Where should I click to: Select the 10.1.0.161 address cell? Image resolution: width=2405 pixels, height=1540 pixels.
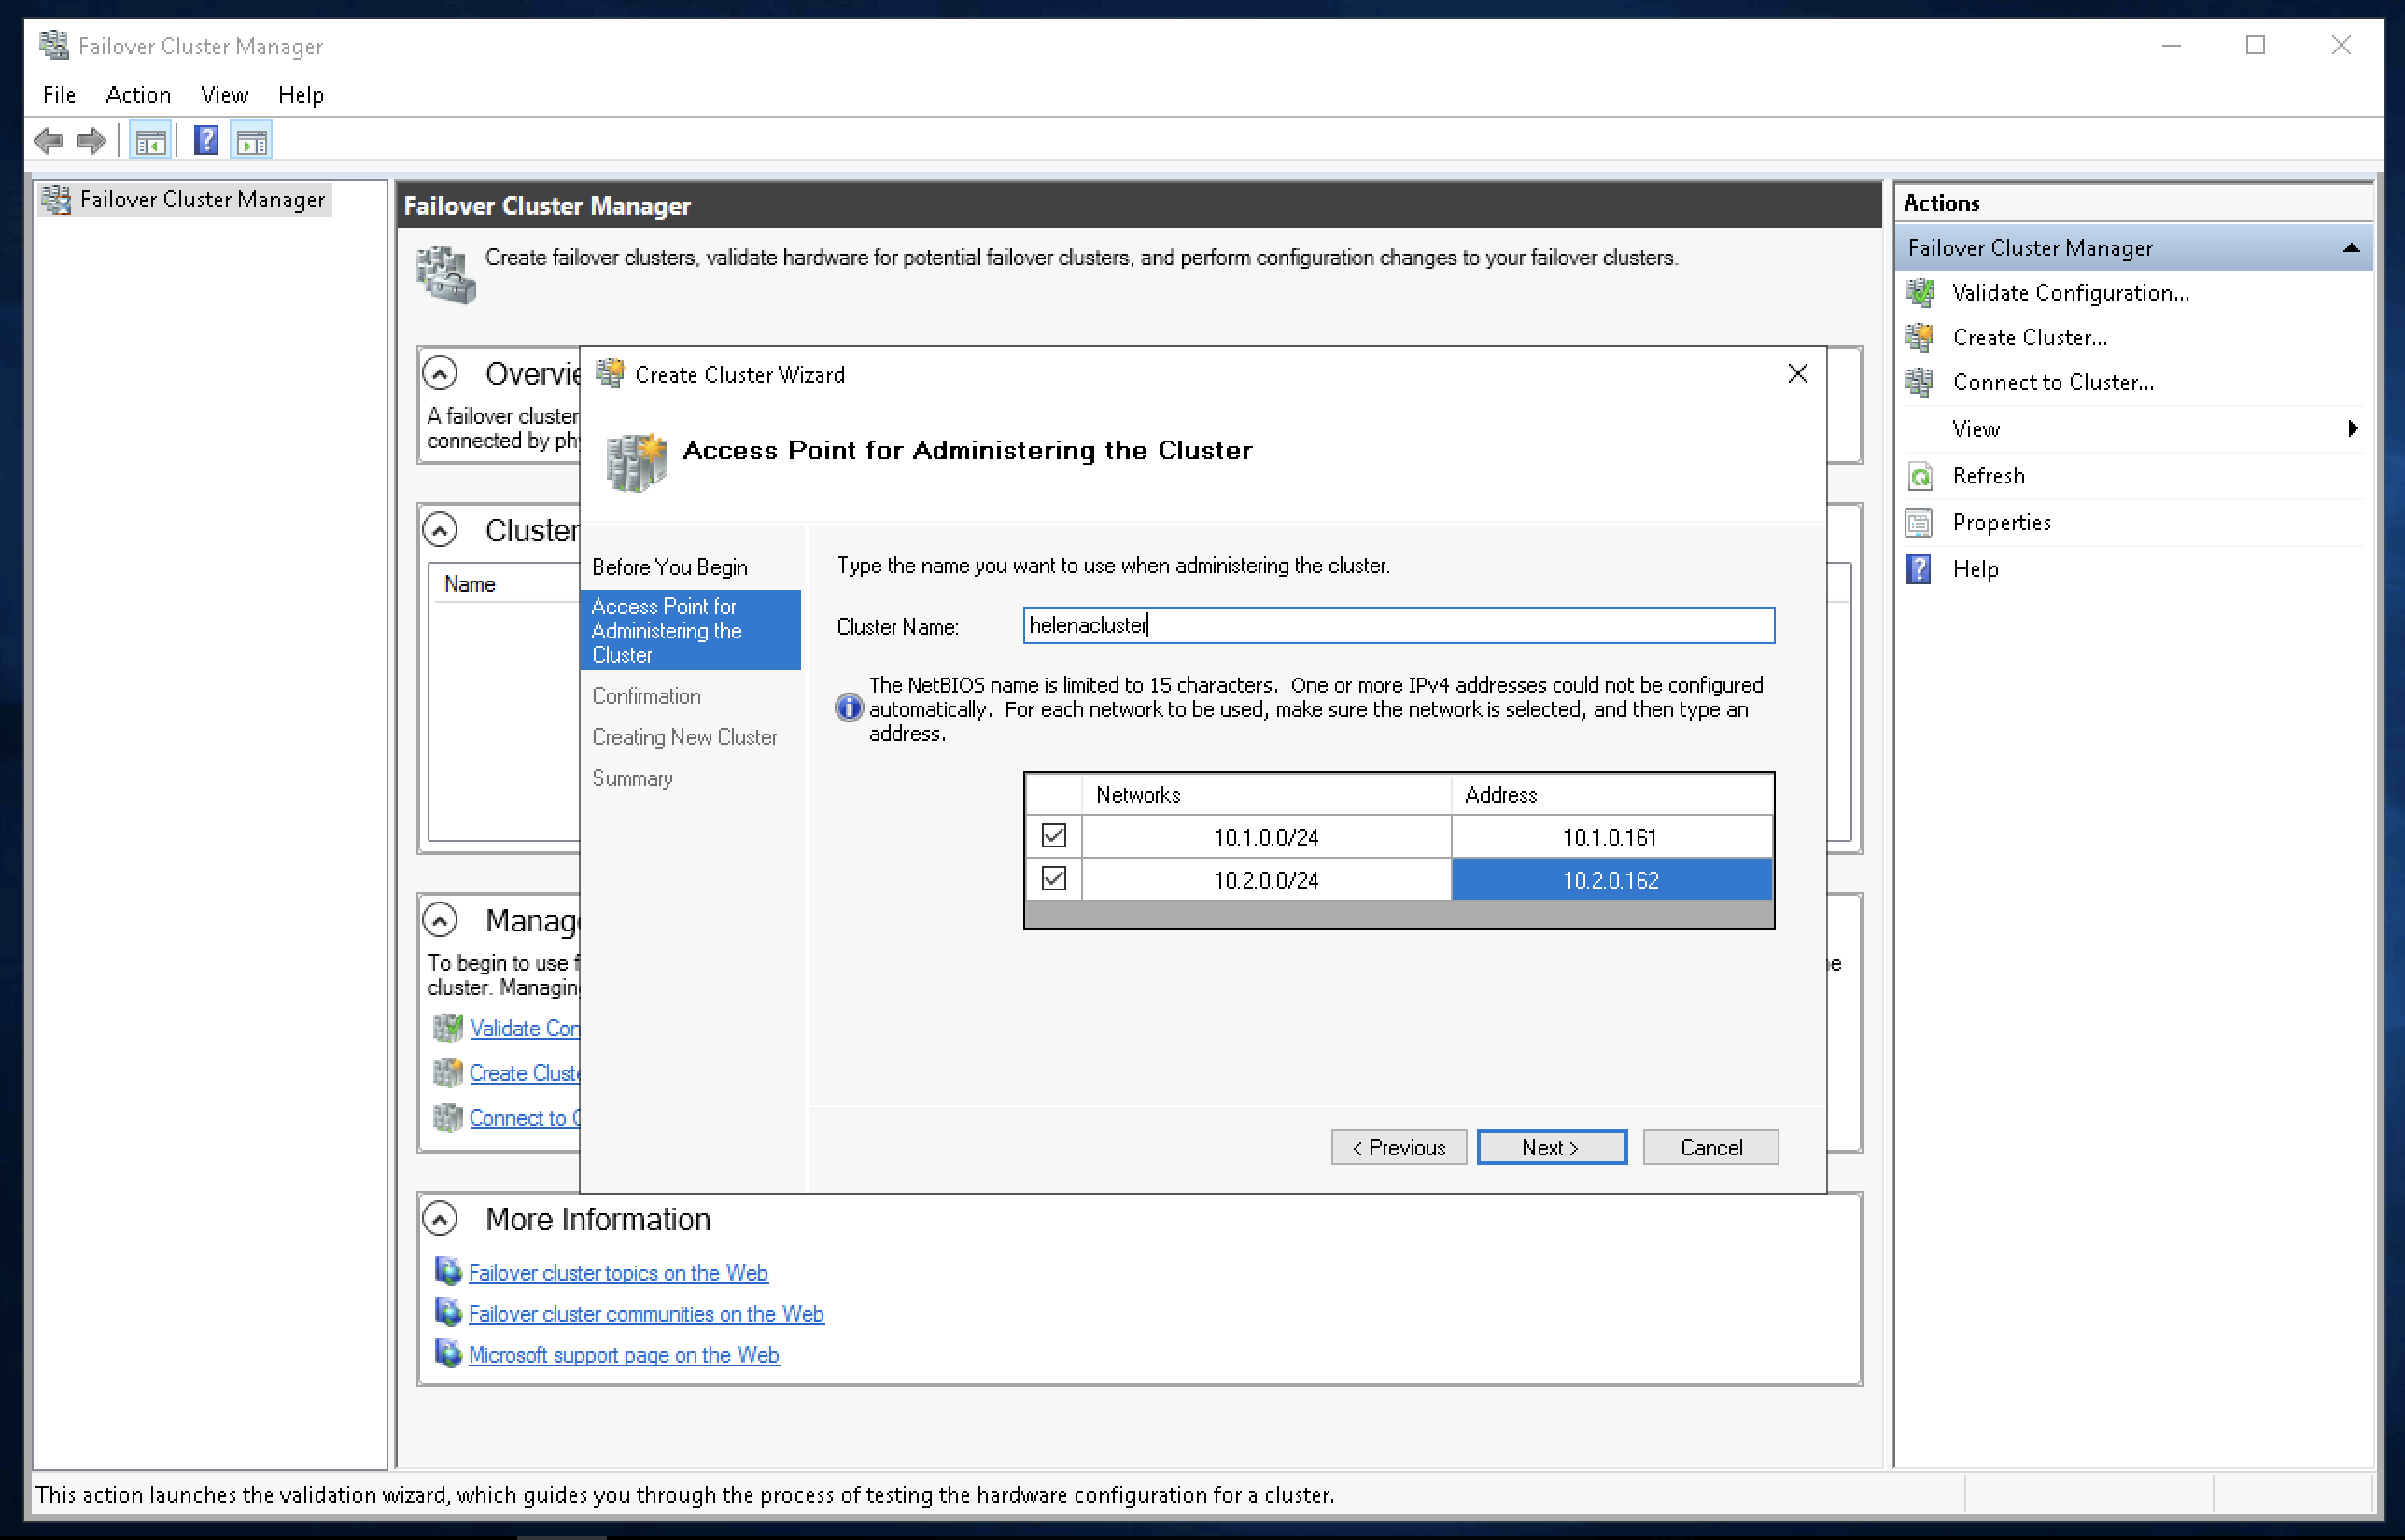1611,837
